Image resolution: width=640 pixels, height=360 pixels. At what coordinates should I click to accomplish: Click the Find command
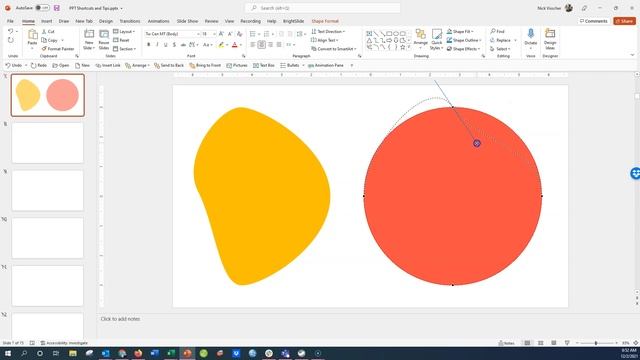498,31
